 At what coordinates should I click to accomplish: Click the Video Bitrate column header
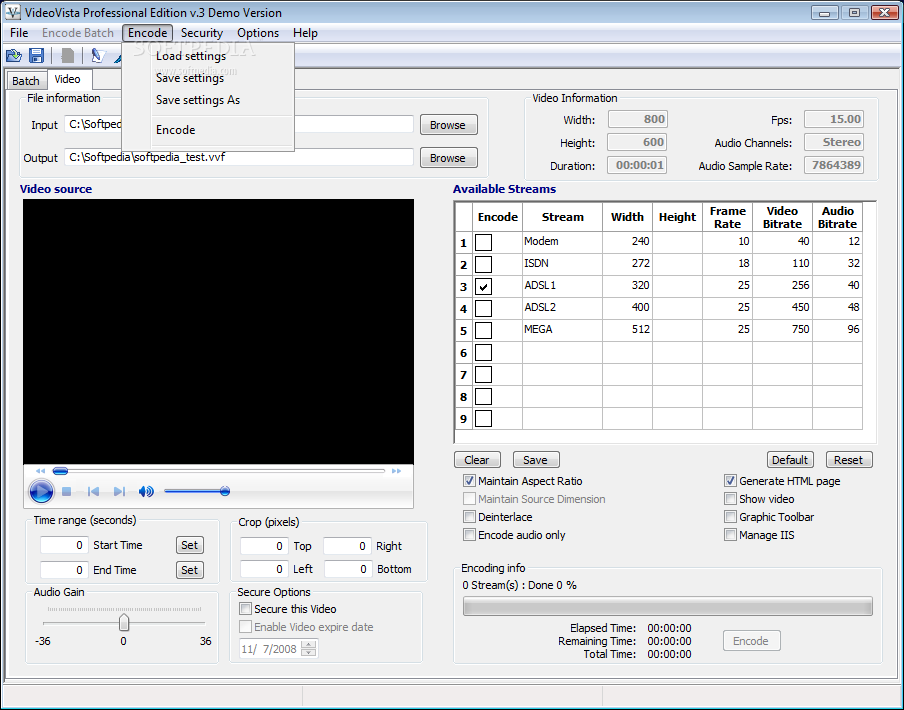point(782,217)
